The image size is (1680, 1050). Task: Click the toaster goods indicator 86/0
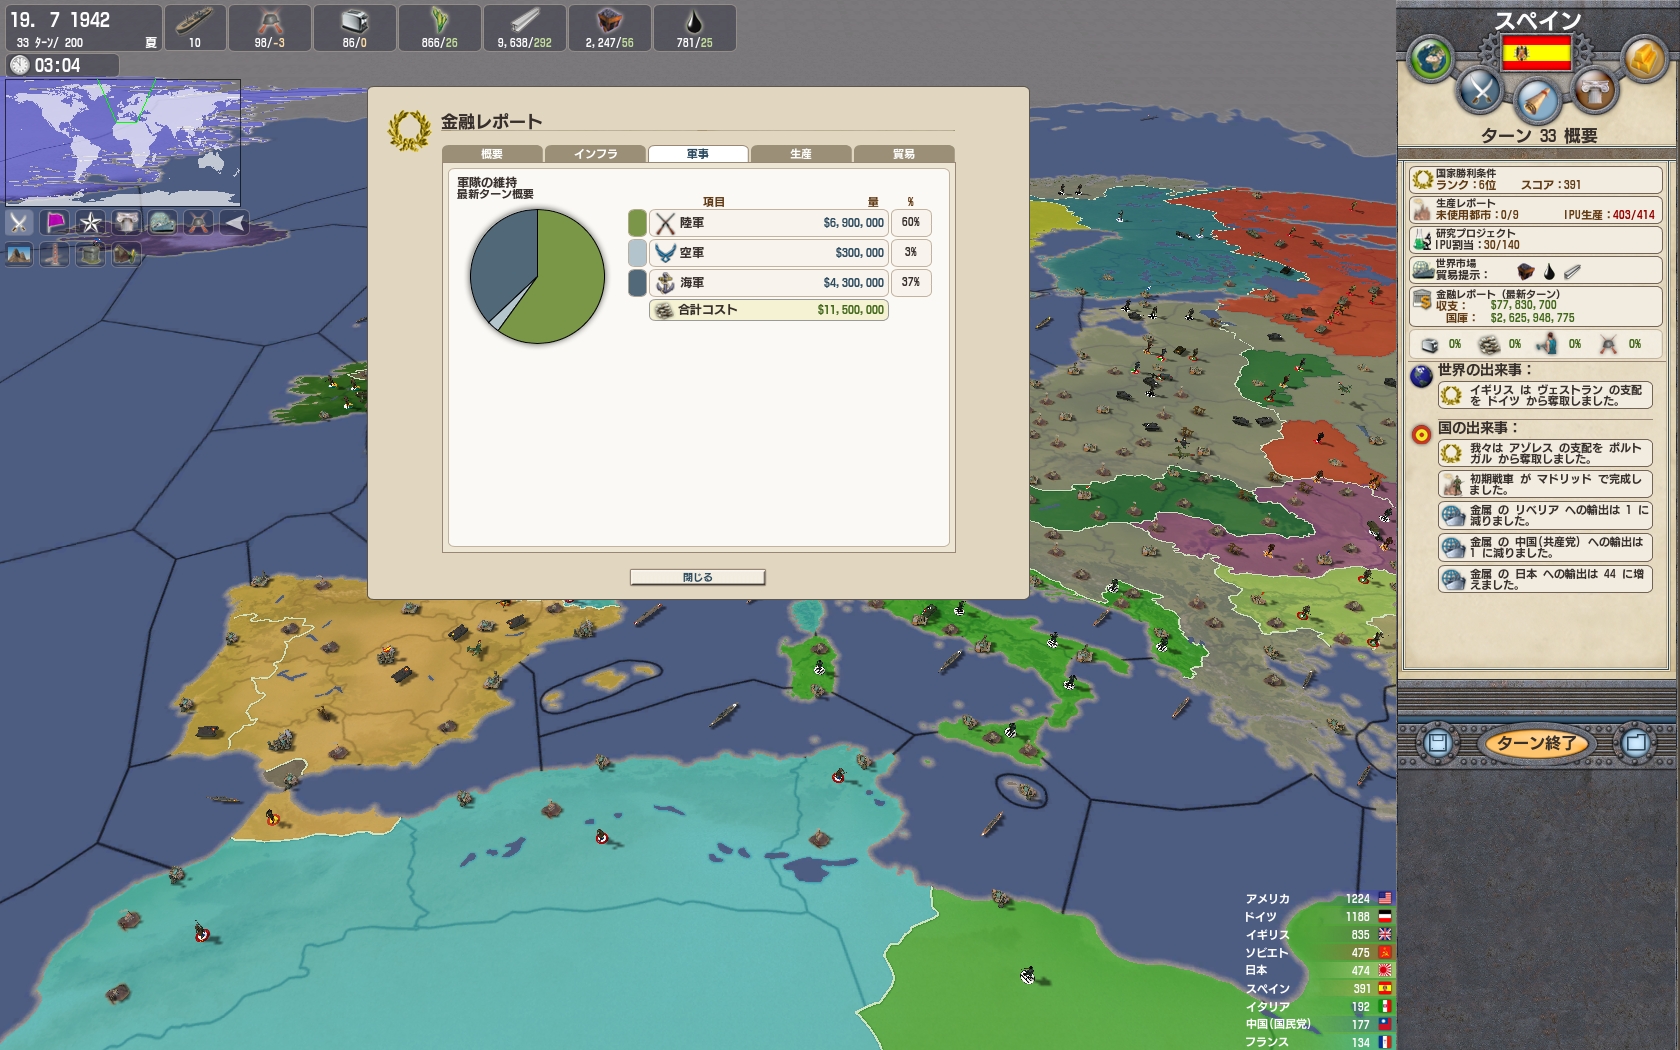(x=354, y=28)
